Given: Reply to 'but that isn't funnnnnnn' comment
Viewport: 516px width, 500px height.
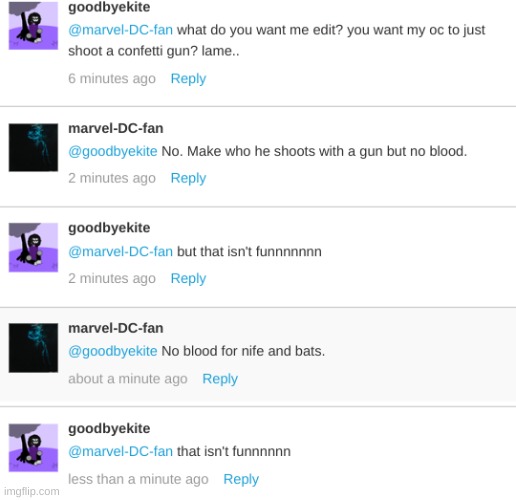Looking at the screenshot, I should coord(188,279).
